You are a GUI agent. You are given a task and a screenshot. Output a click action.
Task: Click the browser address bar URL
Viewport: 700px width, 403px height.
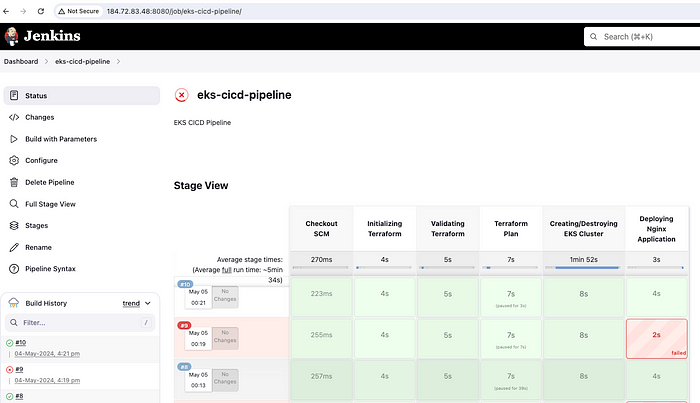coord(174,11)
